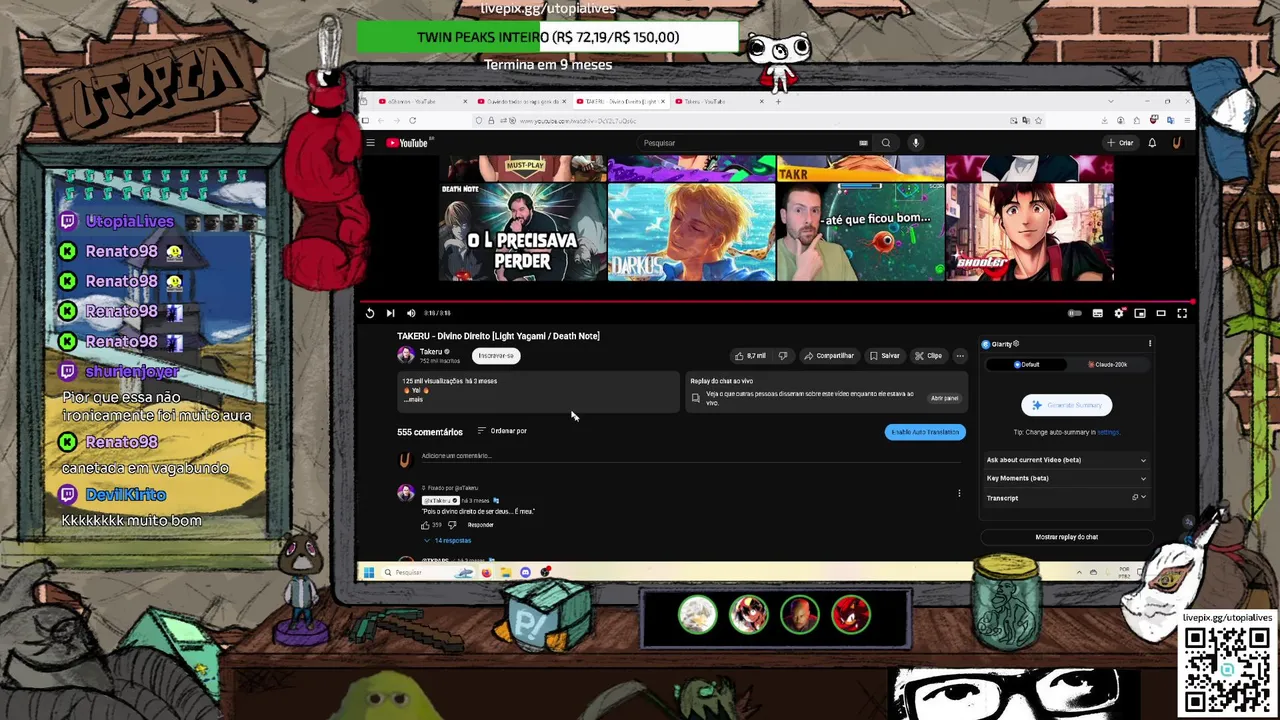The width and height of the screenshot is (1280, 720).
Task: Expand Ask about current Video (beta)
Action: point(1066,460)
